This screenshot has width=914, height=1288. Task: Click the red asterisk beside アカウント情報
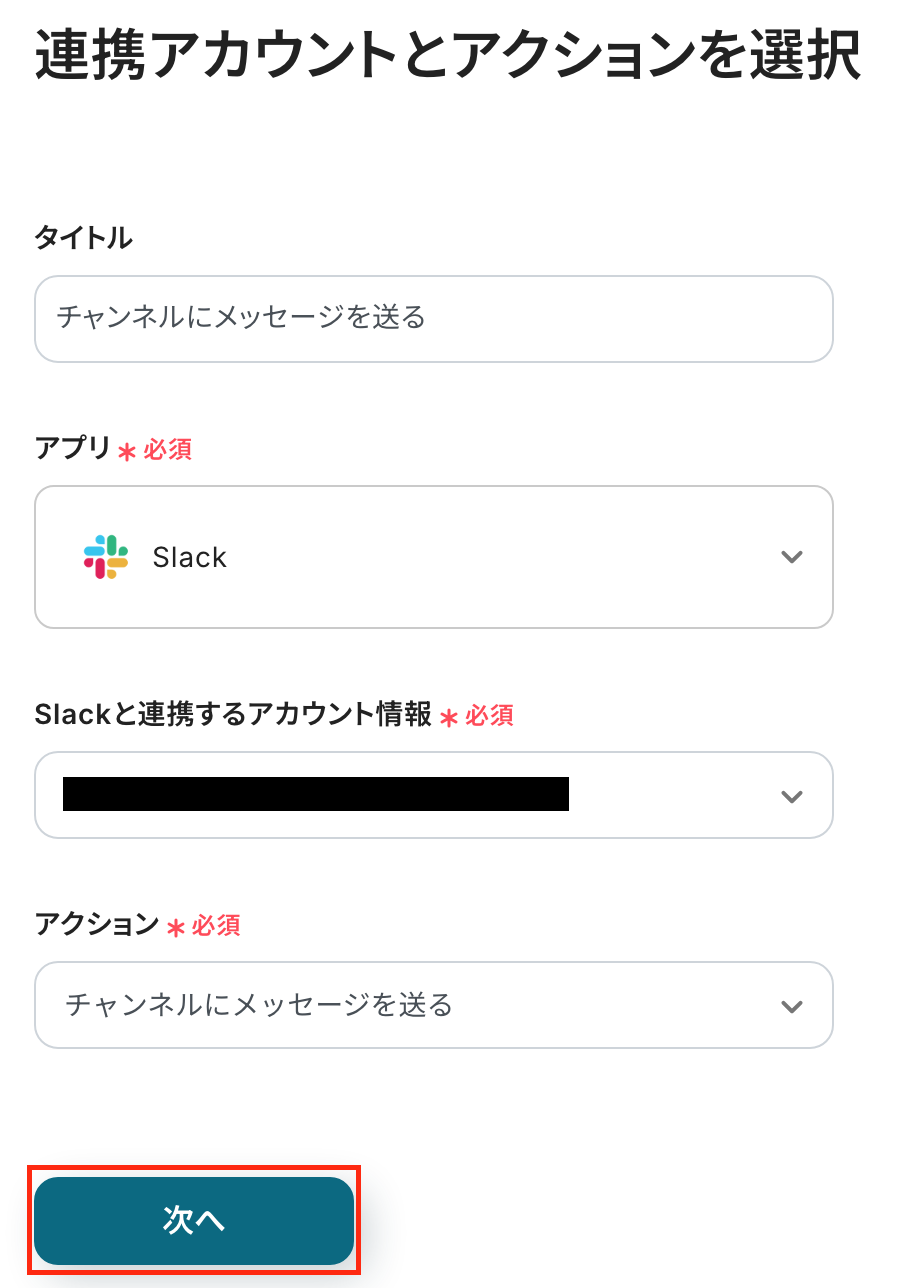click(x=449, y=717)
